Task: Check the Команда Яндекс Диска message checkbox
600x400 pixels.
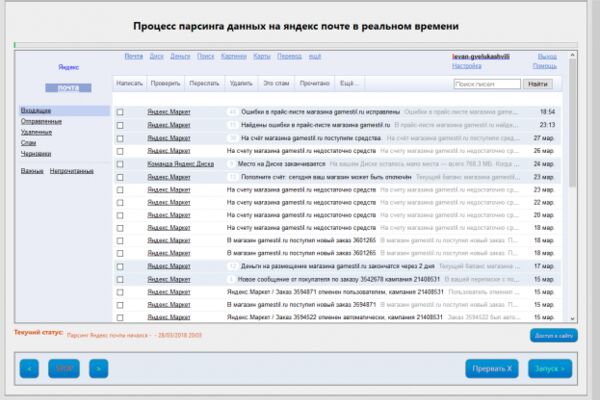Action: point(120,164)
